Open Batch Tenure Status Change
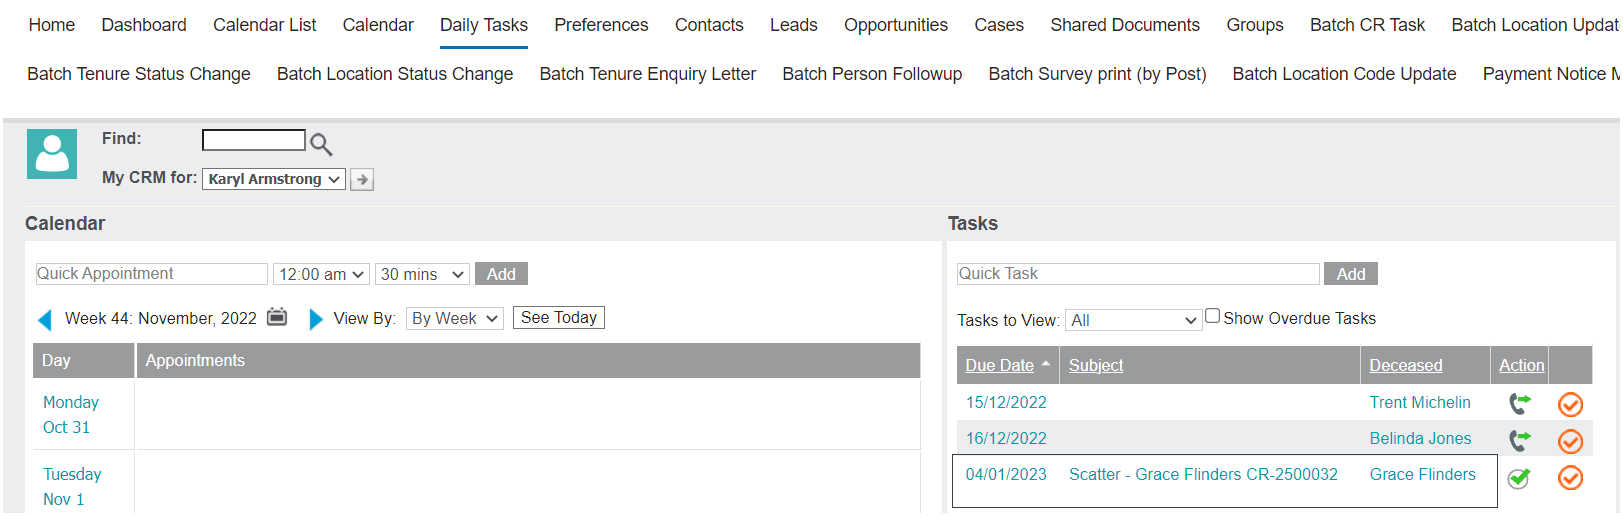1623x516 pixels. click(x=139, y=74)
